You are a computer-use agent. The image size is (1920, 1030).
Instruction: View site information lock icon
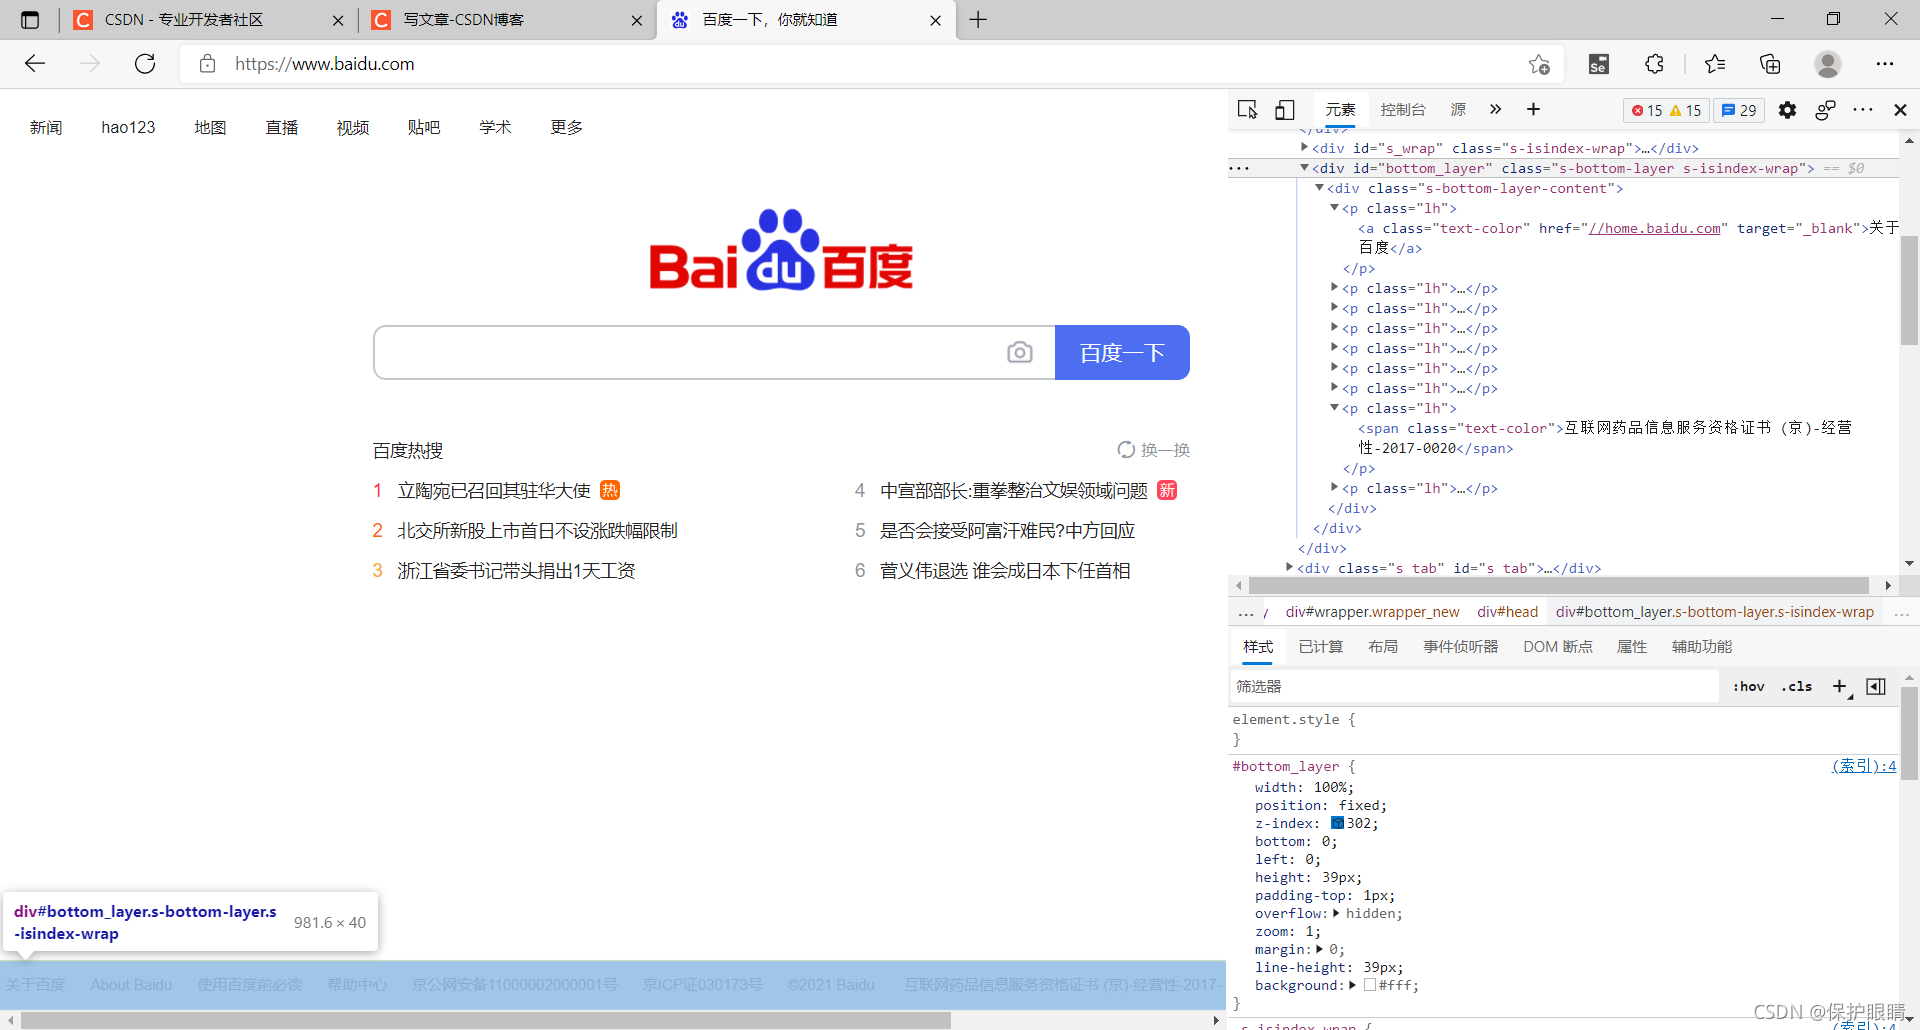point(207,64)
